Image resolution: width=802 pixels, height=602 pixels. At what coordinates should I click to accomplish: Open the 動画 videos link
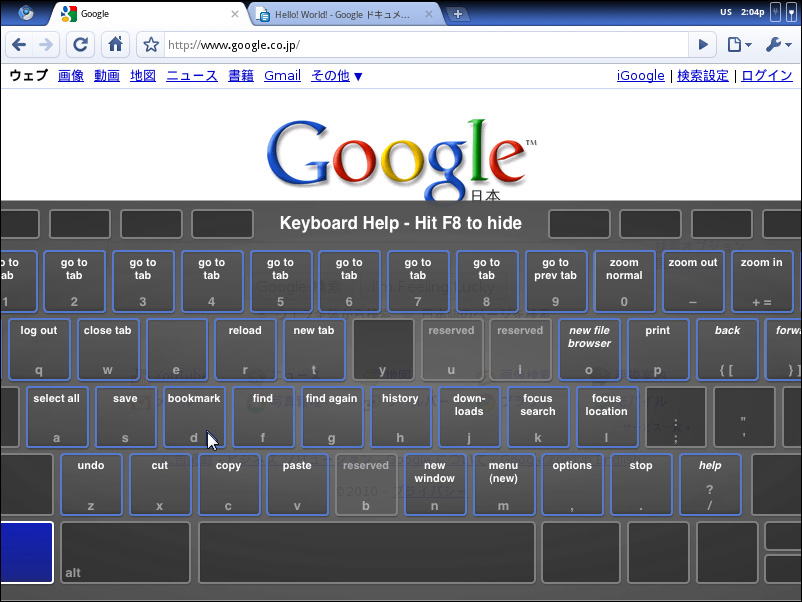pyautogui.click(x=107, y=76)
